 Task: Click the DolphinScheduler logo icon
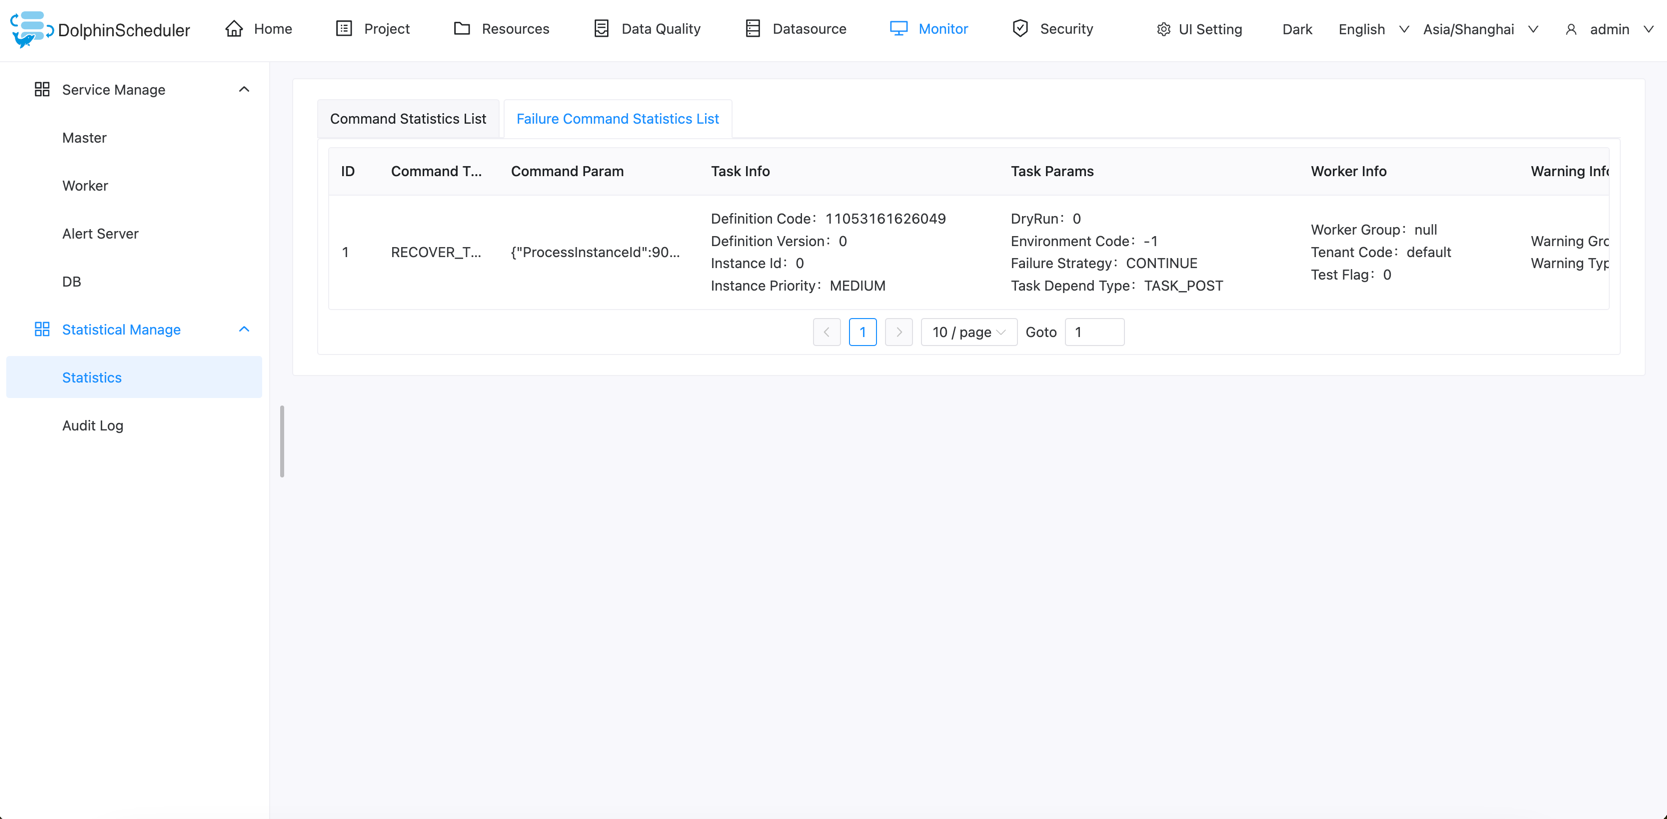click(x=30, y=29)
